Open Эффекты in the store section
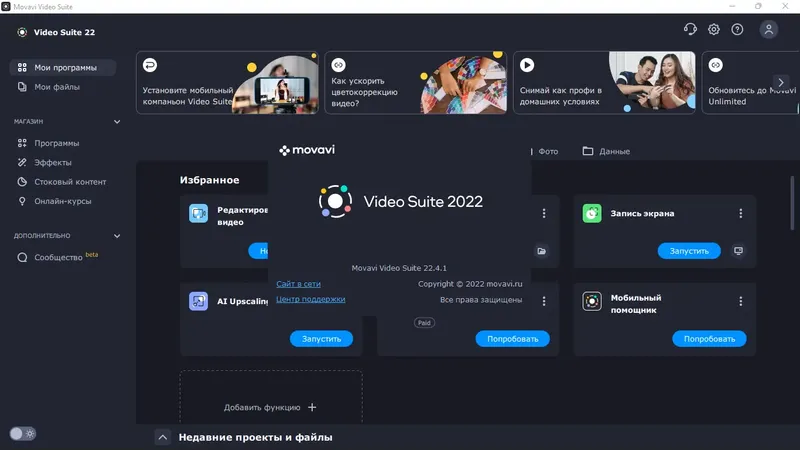This screenshot has width=800, height=450. coord(53,162)
